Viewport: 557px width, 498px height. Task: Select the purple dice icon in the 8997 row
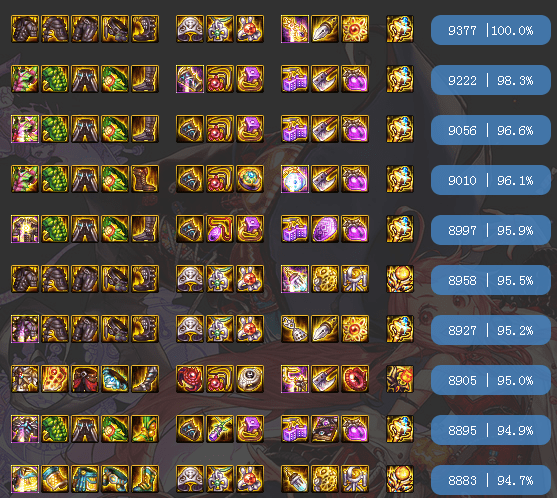pos(294,229)
